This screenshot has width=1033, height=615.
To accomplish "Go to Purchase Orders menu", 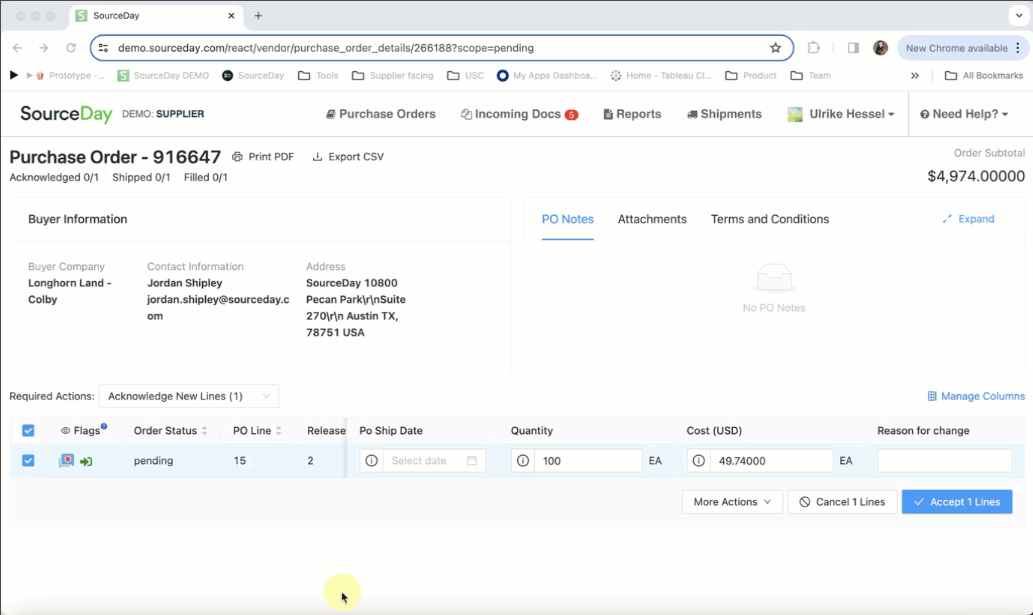I will [x=381, y=114].
